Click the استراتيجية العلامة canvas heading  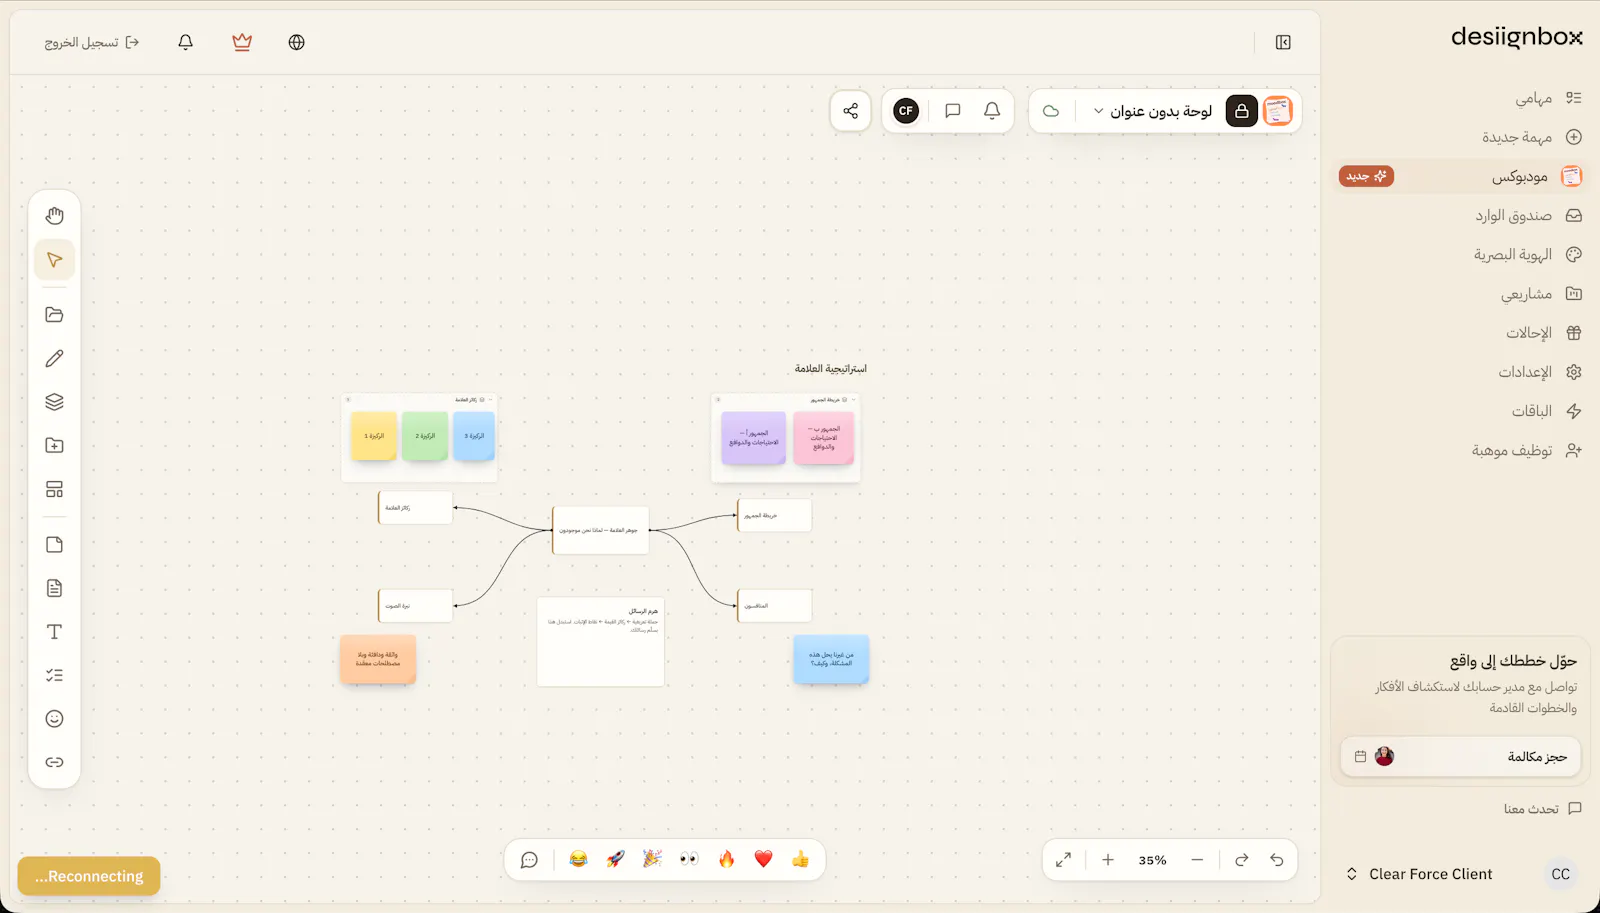click(831, 369)
